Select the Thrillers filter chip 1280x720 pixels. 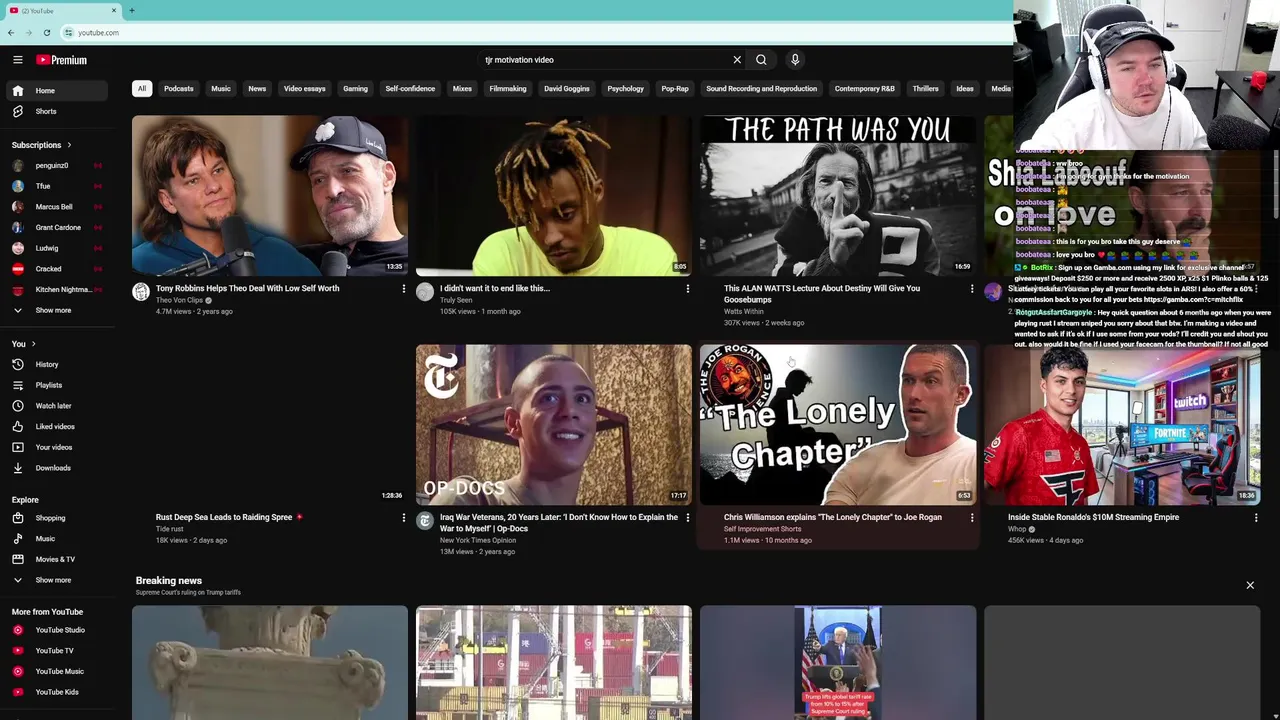click(x=926, y=89)
